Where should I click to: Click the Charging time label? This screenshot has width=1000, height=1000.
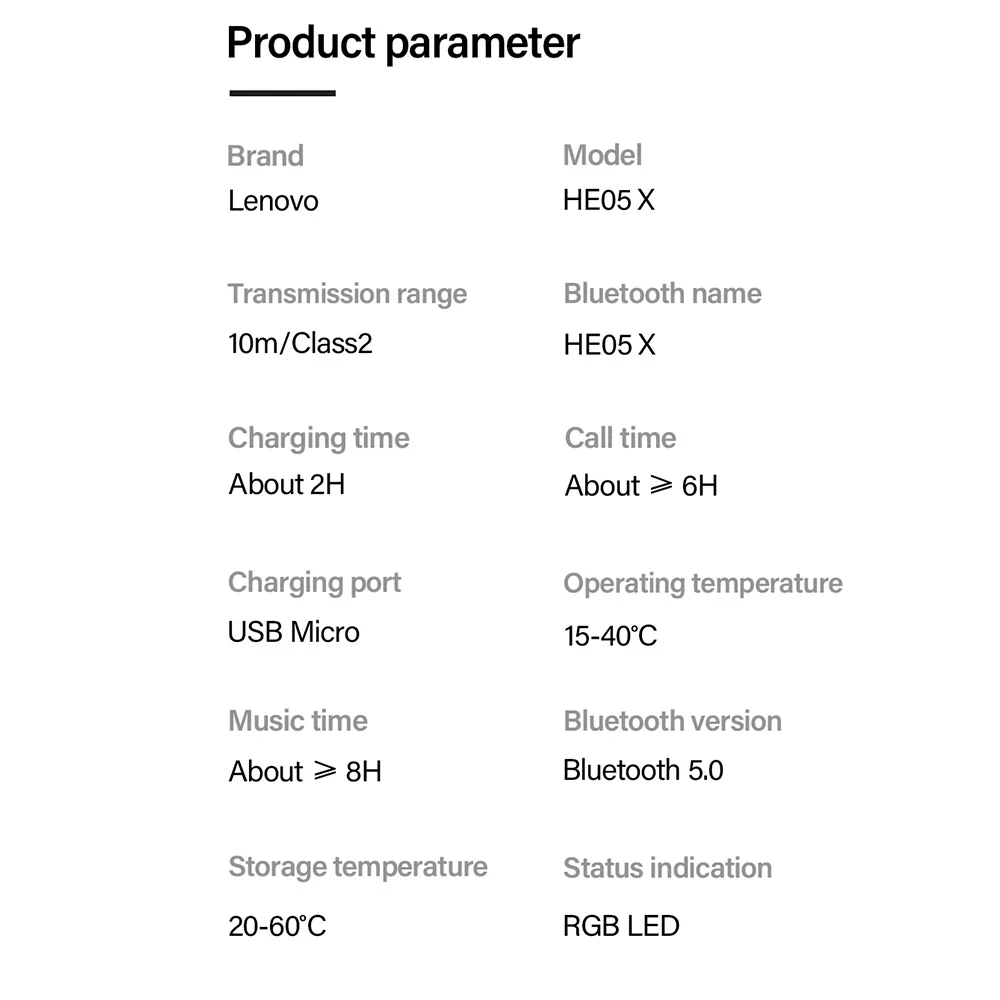tap(319, 439)
